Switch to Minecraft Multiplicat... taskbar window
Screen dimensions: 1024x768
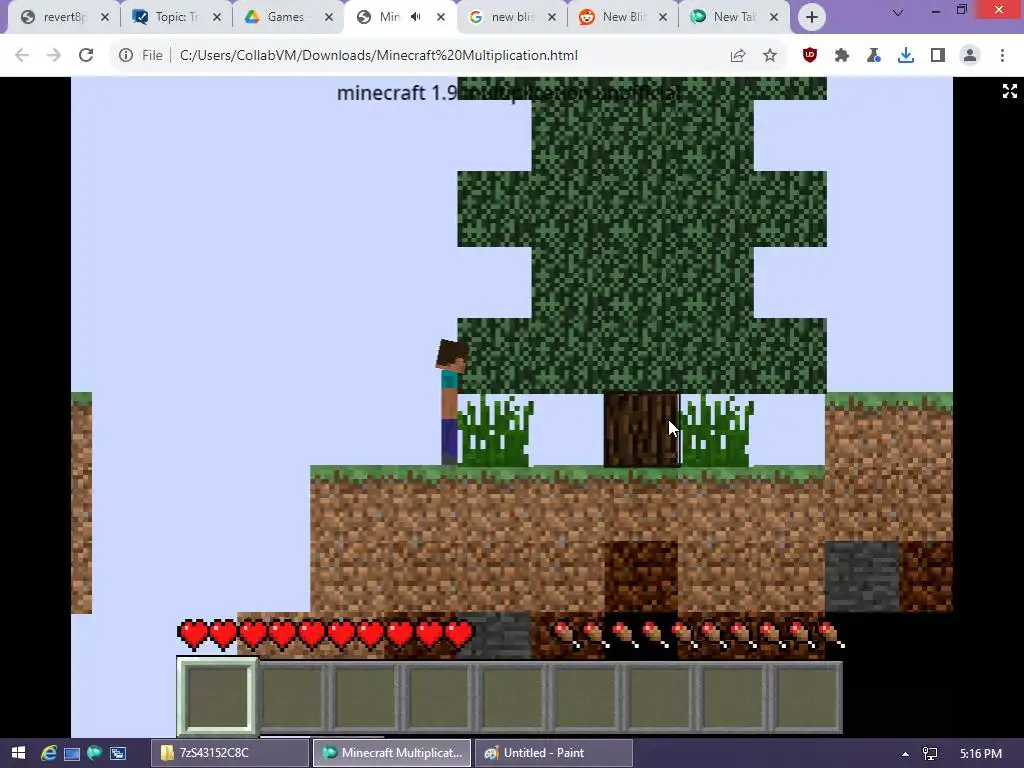(392, 753)
